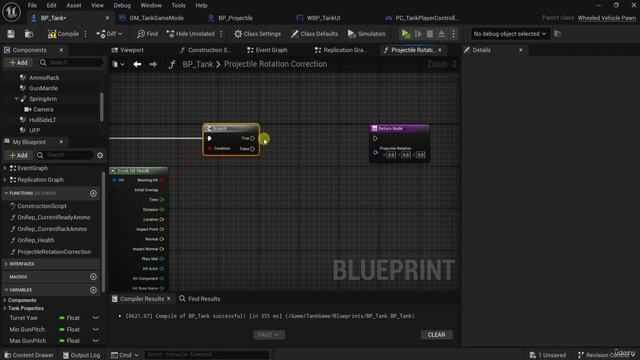Switch to GM_TankGameMode tab
This screenshot has height=360, width=640.
click(156, 18)
